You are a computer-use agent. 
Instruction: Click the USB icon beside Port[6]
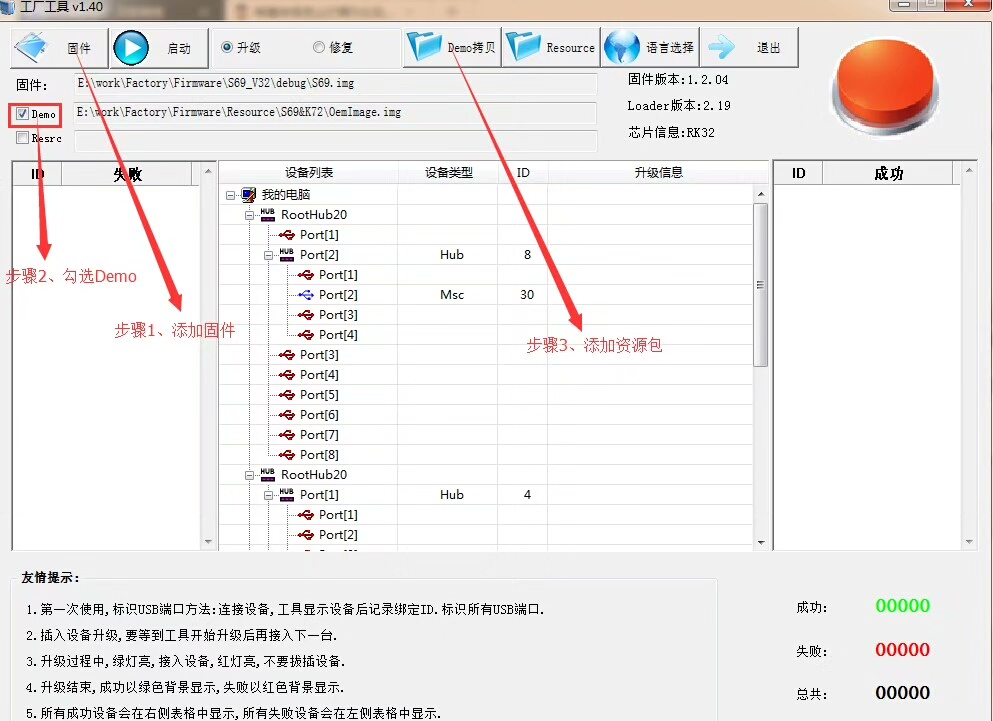[287, 415]
